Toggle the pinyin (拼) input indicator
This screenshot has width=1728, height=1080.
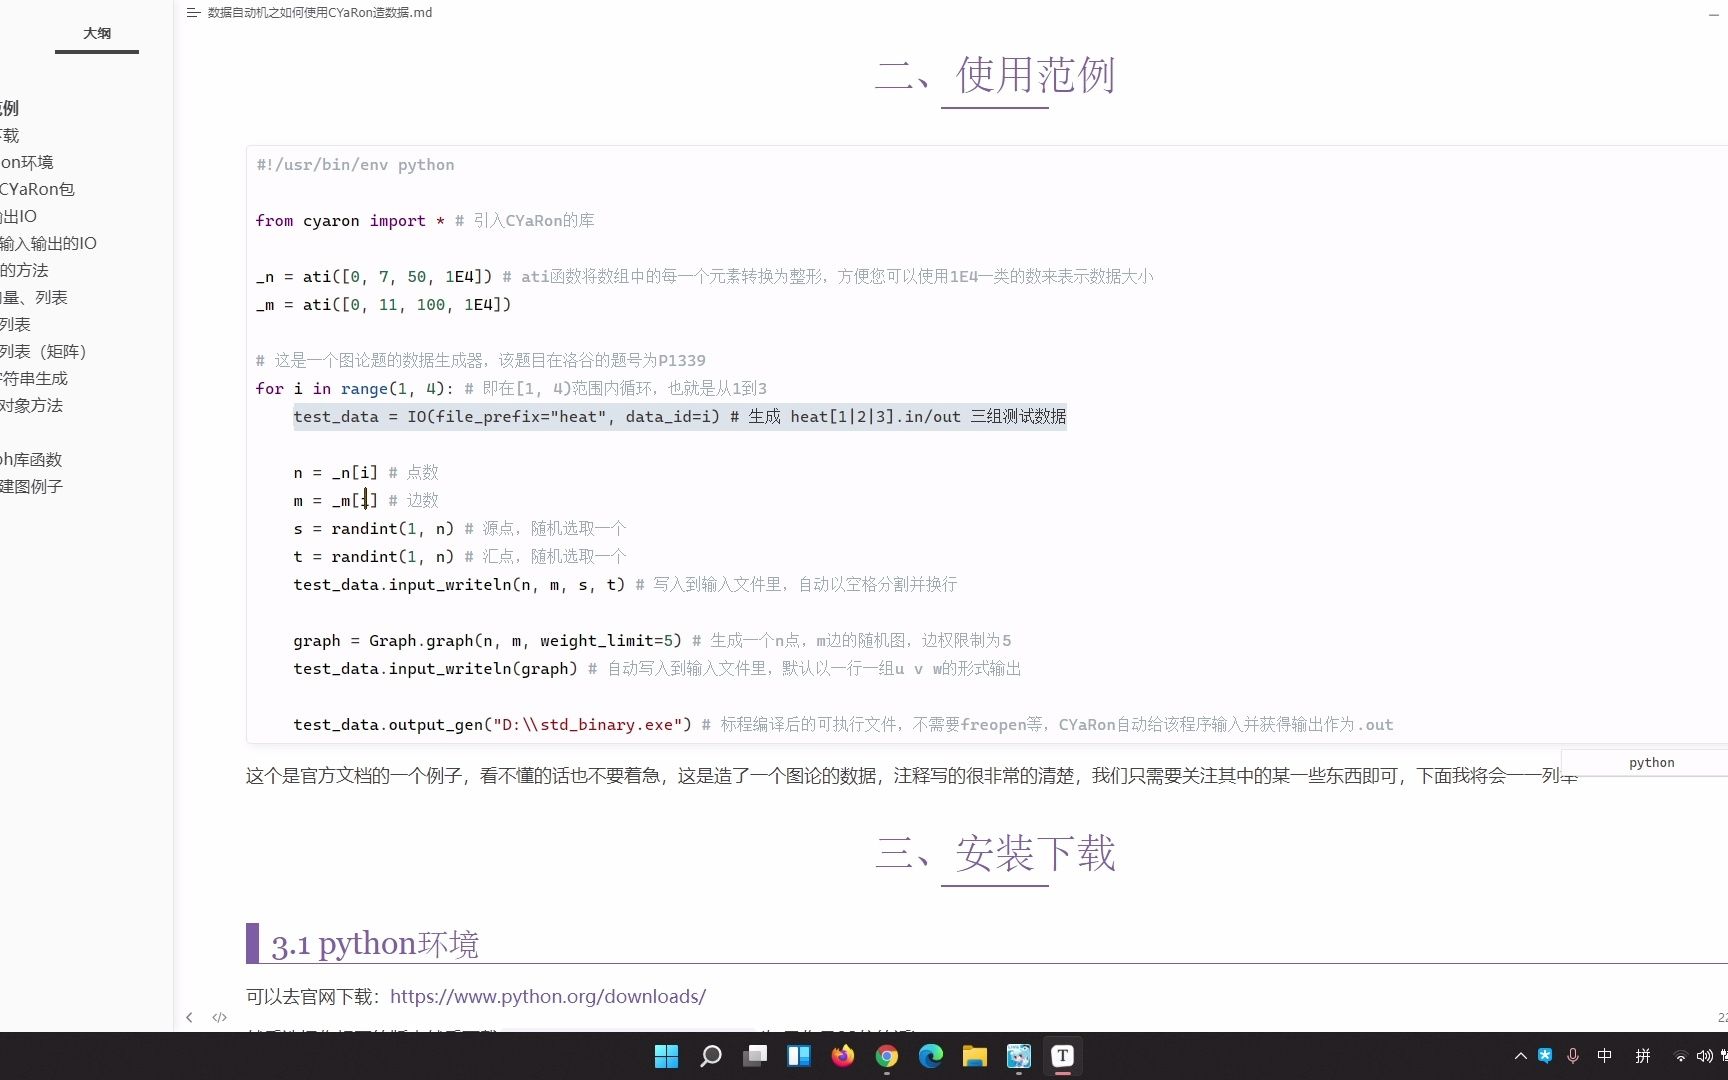(1642, 1056)
